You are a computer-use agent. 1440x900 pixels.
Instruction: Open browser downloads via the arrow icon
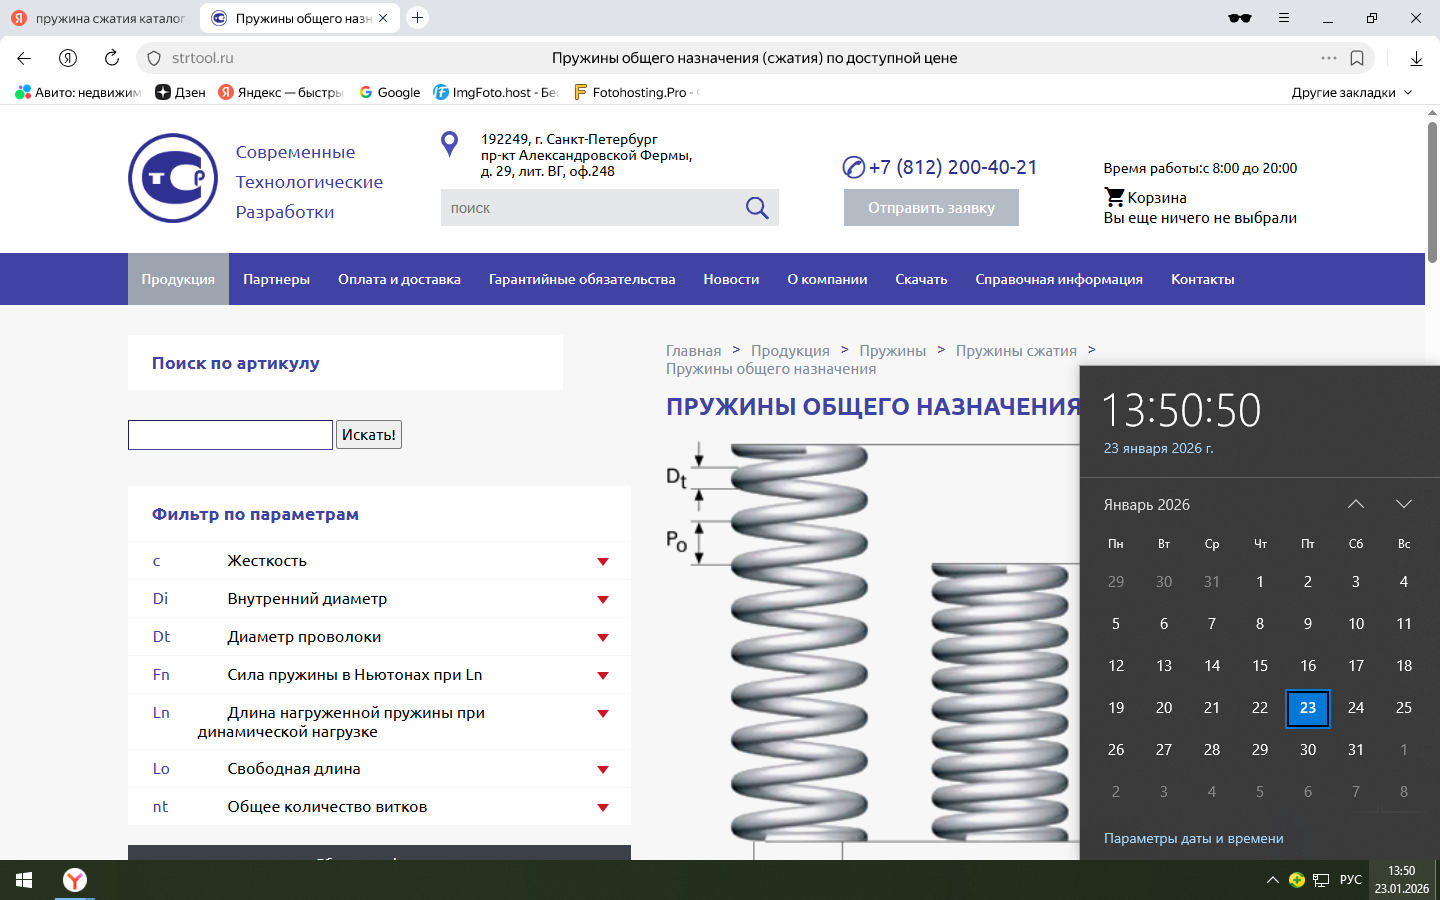[x=1416, y=58]
